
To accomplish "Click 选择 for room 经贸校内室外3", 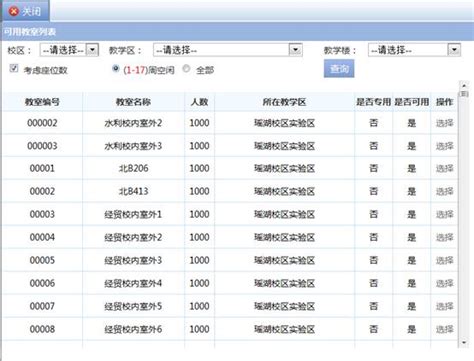I will pyautogui.click(x=444, y=260).
